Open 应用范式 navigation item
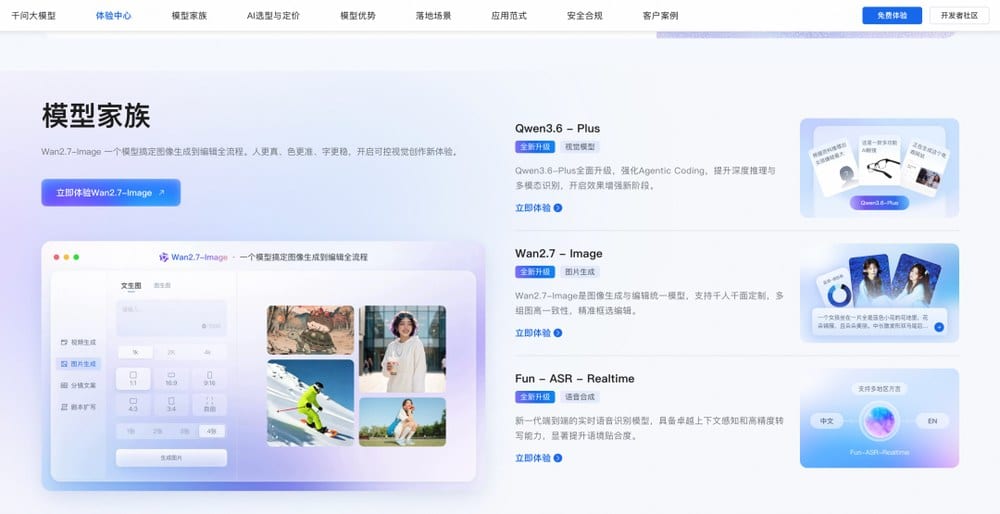The height and width of the screenshot is (514, 1000). coord(509,15)
